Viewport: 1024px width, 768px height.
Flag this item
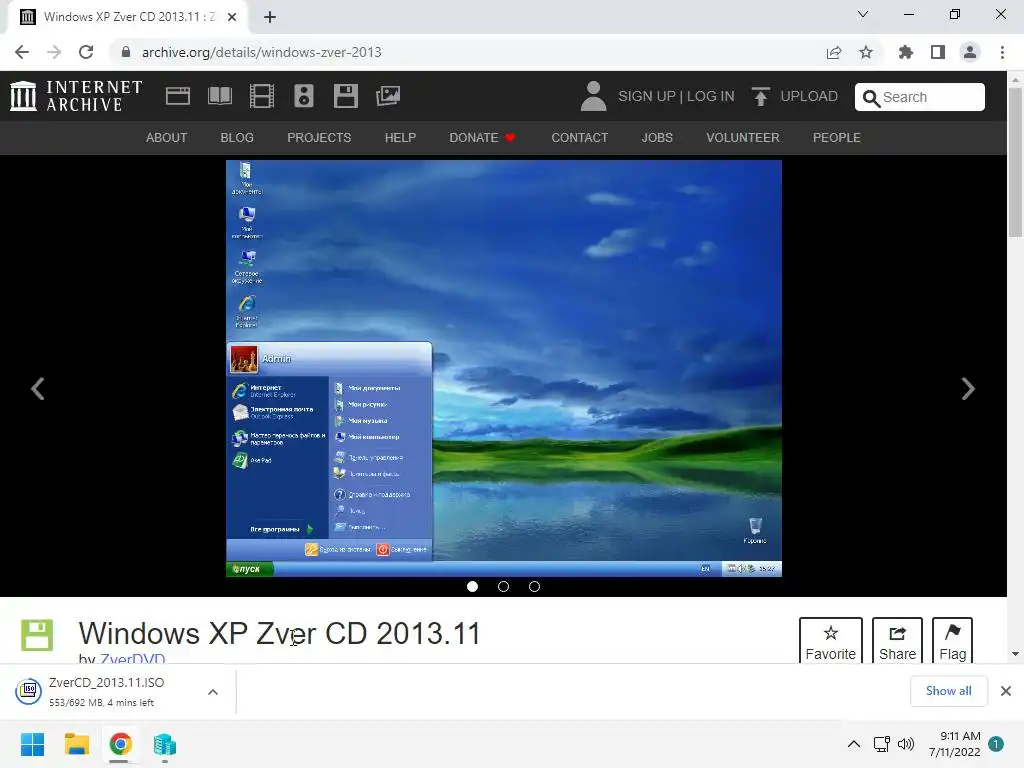coord(952,641)
